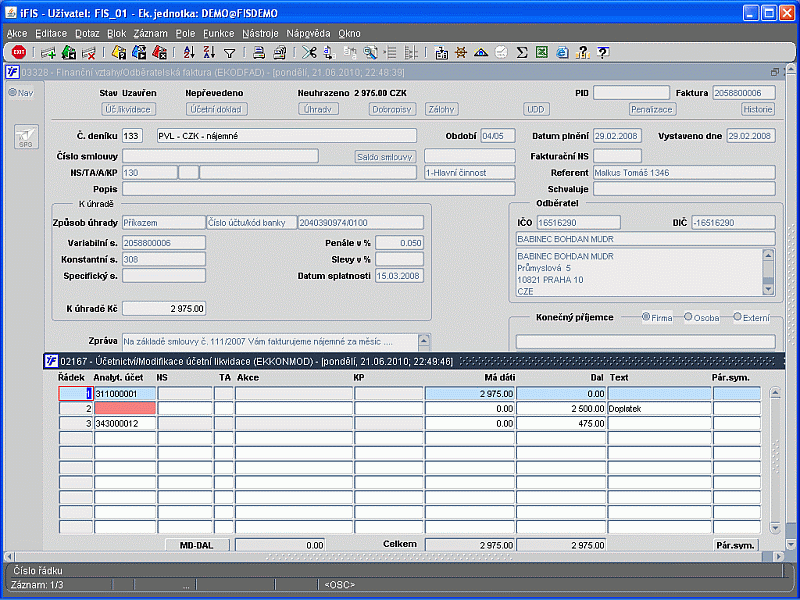Toggle the Nav radio option
The image size is (800, 600).
[13, 93]
